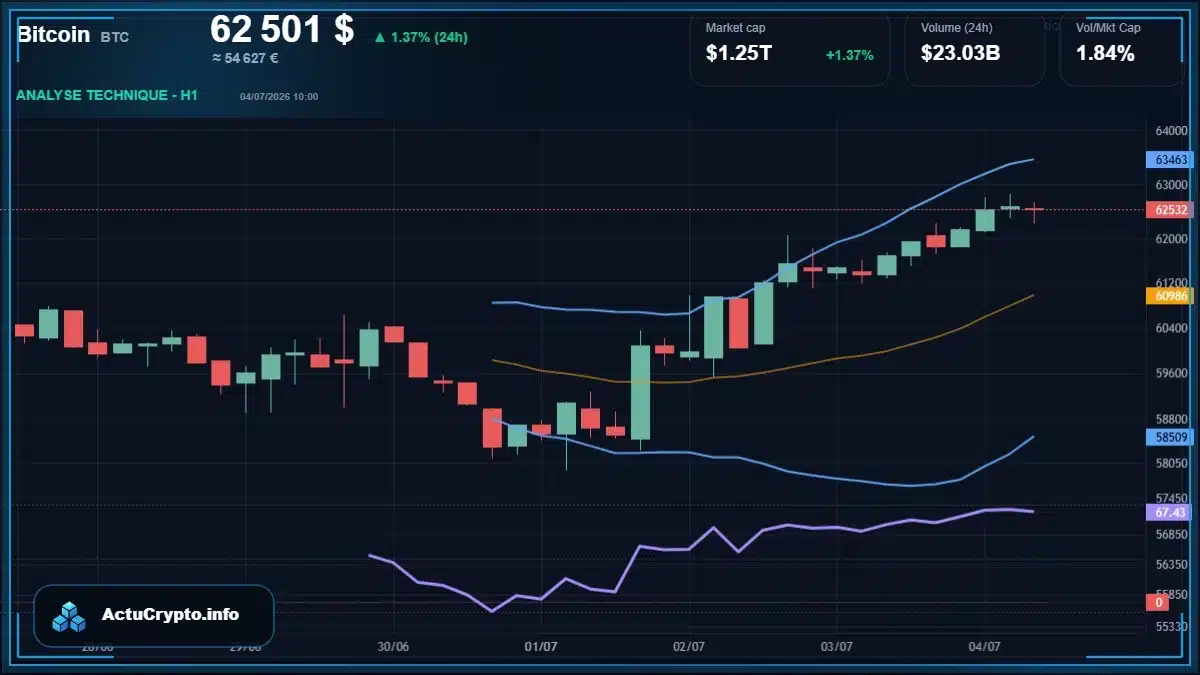Click the blue 58509 lower band tag
Viewport: 1200px width, 675px height.
pyautogui.click(x=1170, y=437)
